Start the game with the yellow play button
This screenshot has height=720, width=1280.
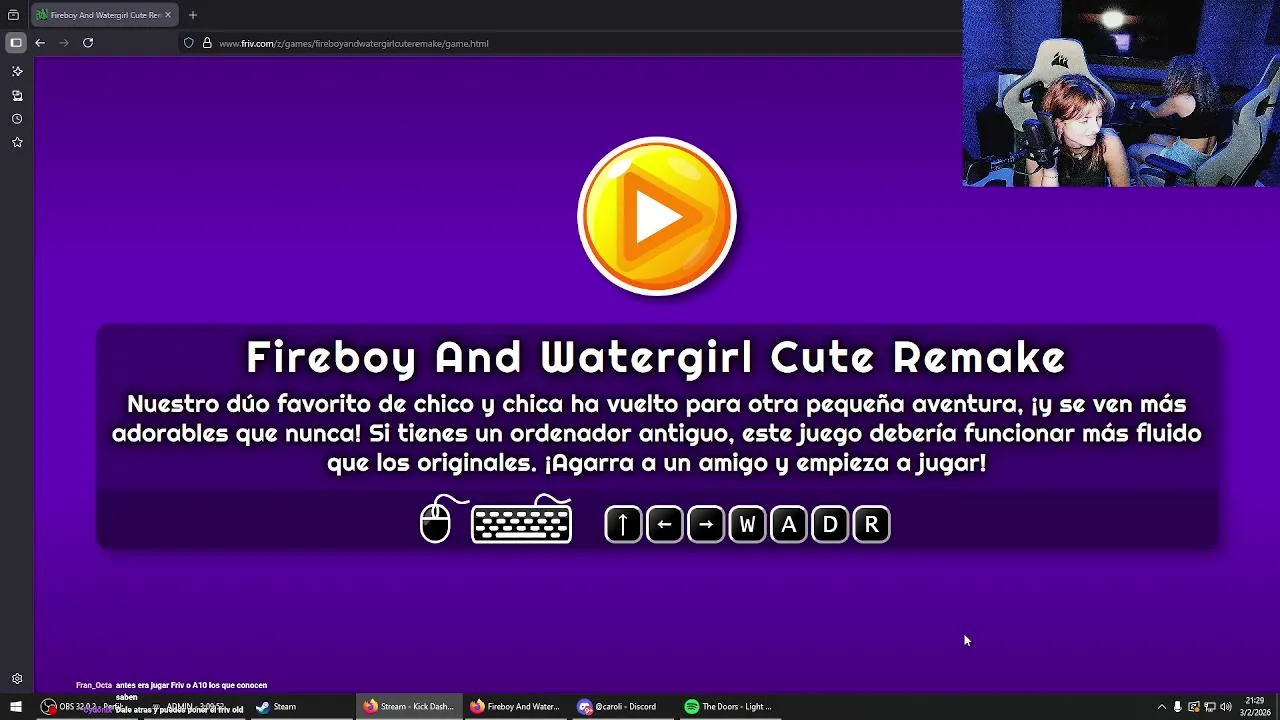click(657, 216)
